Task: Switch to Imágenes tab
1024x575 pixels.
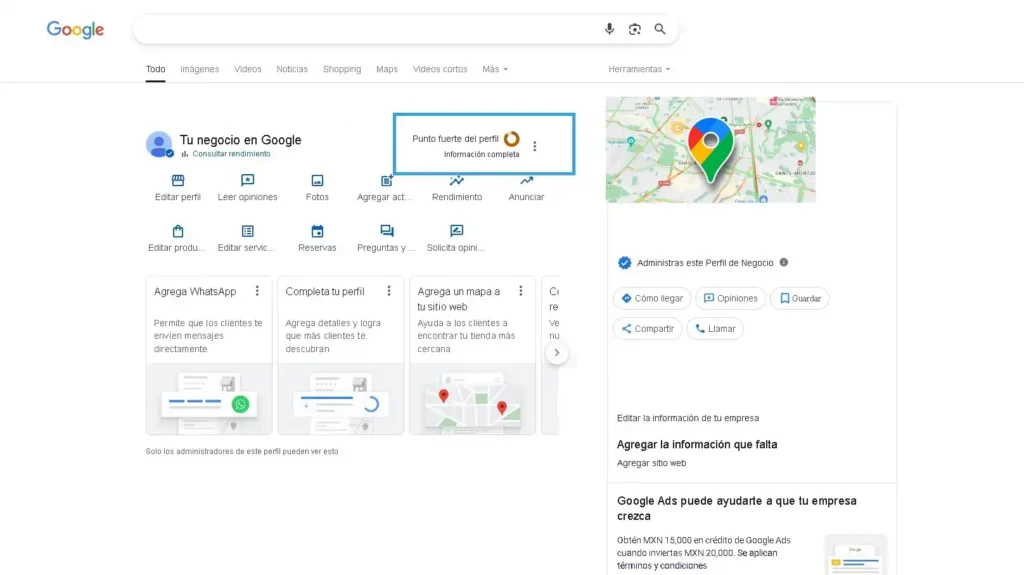Action: pyautogui.click(x=200, y=69)
